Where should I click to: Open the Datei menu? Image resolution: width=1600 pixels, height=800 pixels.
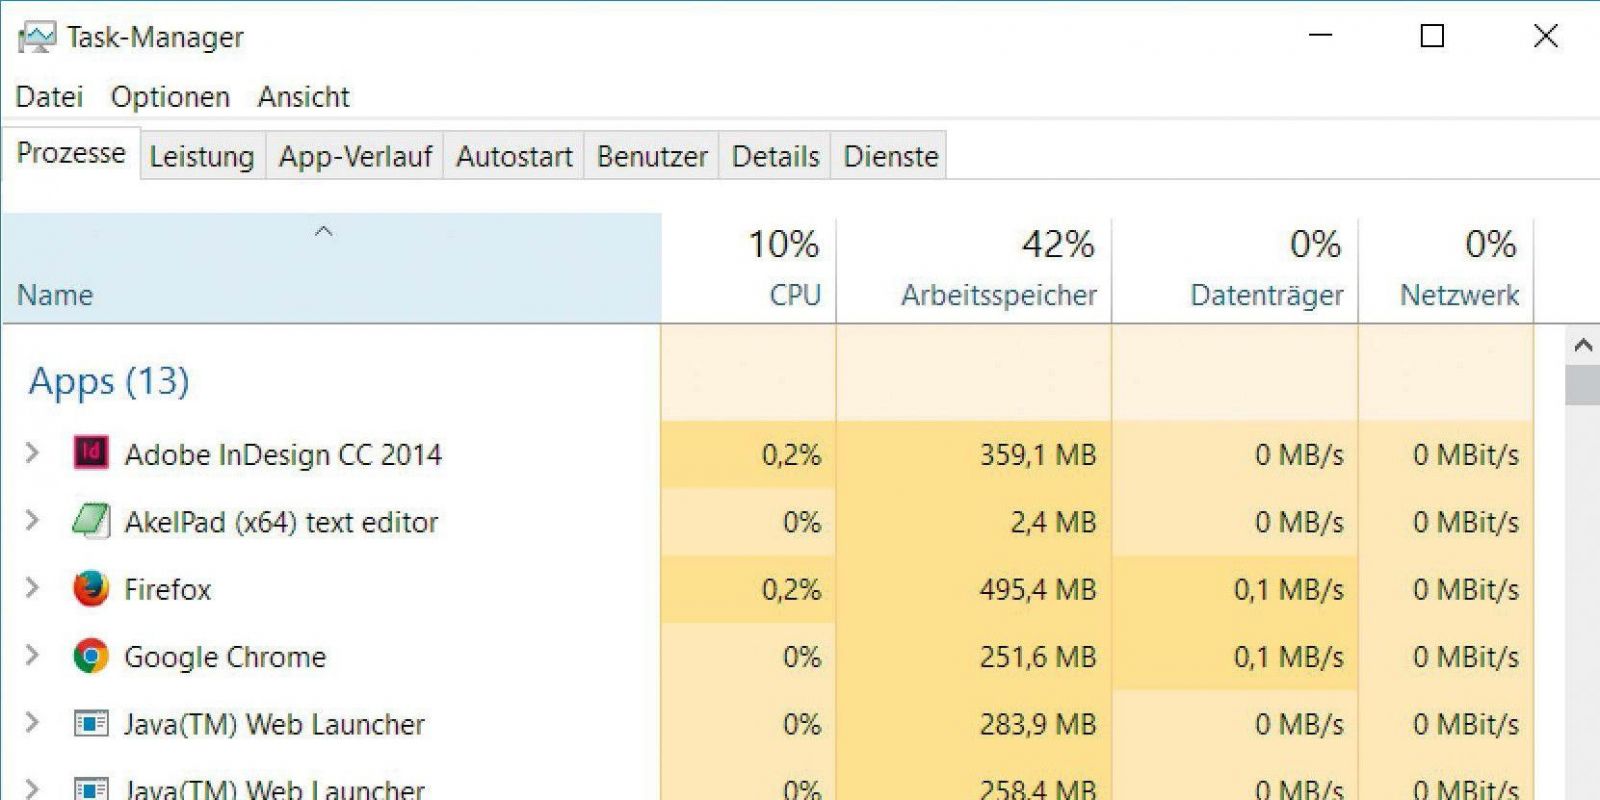[x=49, y=97]
